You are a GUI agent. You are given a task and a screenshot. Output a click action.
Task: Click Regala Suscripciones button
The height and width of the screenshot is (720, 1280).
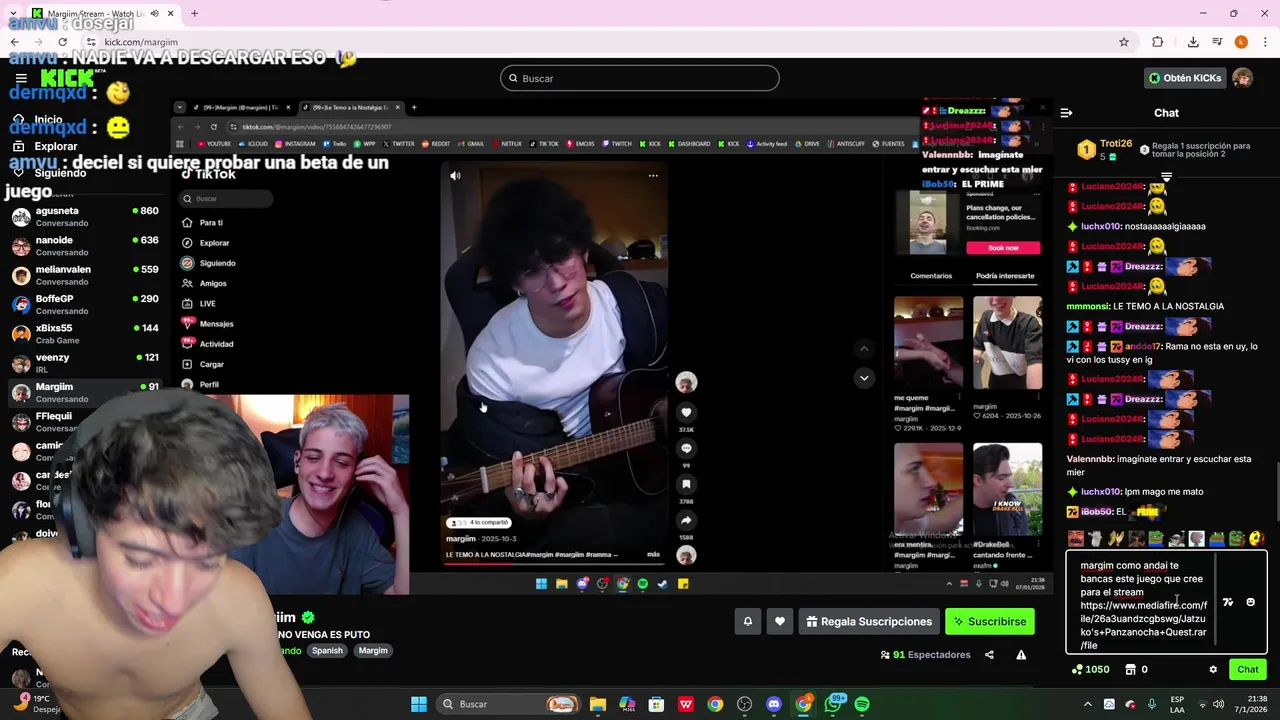[x=868, y=621]
